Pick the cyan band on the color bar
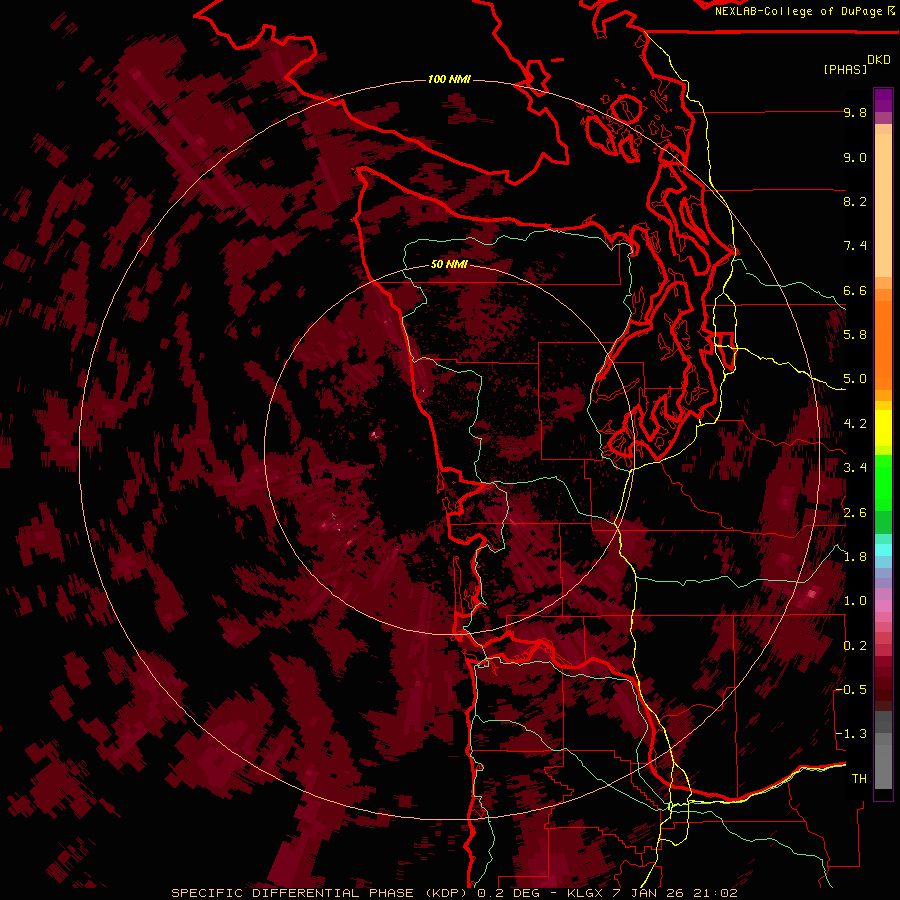The image size is (900, 900). coord(883,549)
